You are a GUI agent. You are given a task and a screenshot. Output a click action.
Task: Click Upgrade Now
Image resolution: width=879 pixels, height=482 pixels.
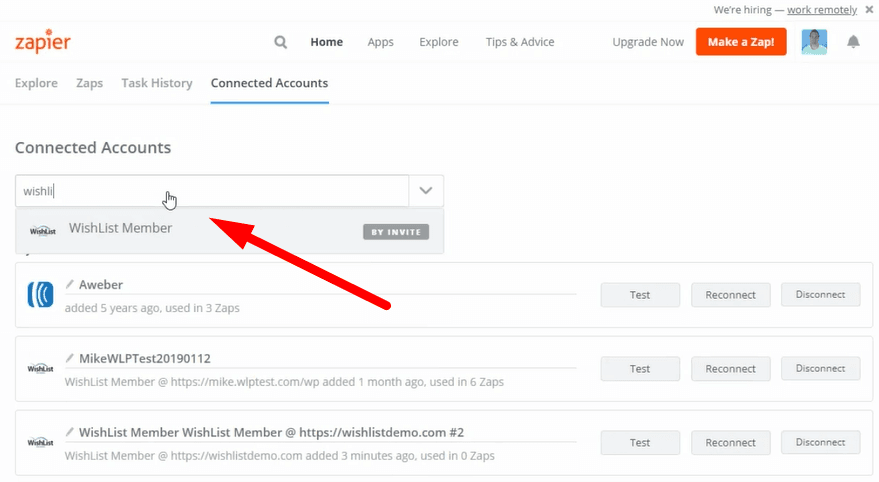(x=648, y=42)
